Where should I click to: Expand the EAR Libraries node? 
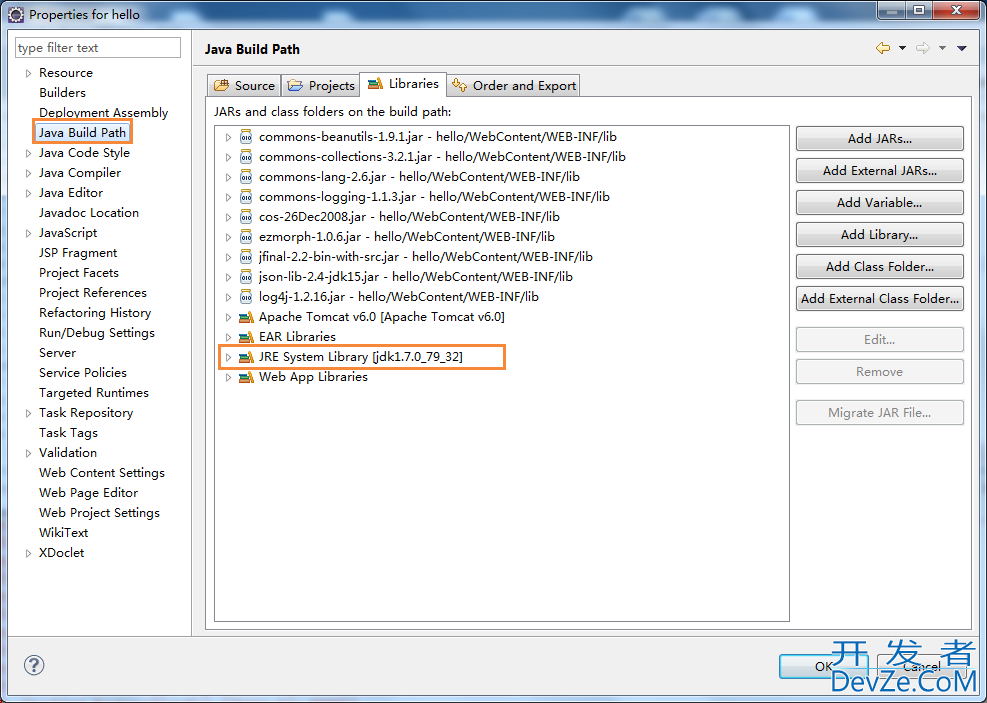(x=228, y=337)
